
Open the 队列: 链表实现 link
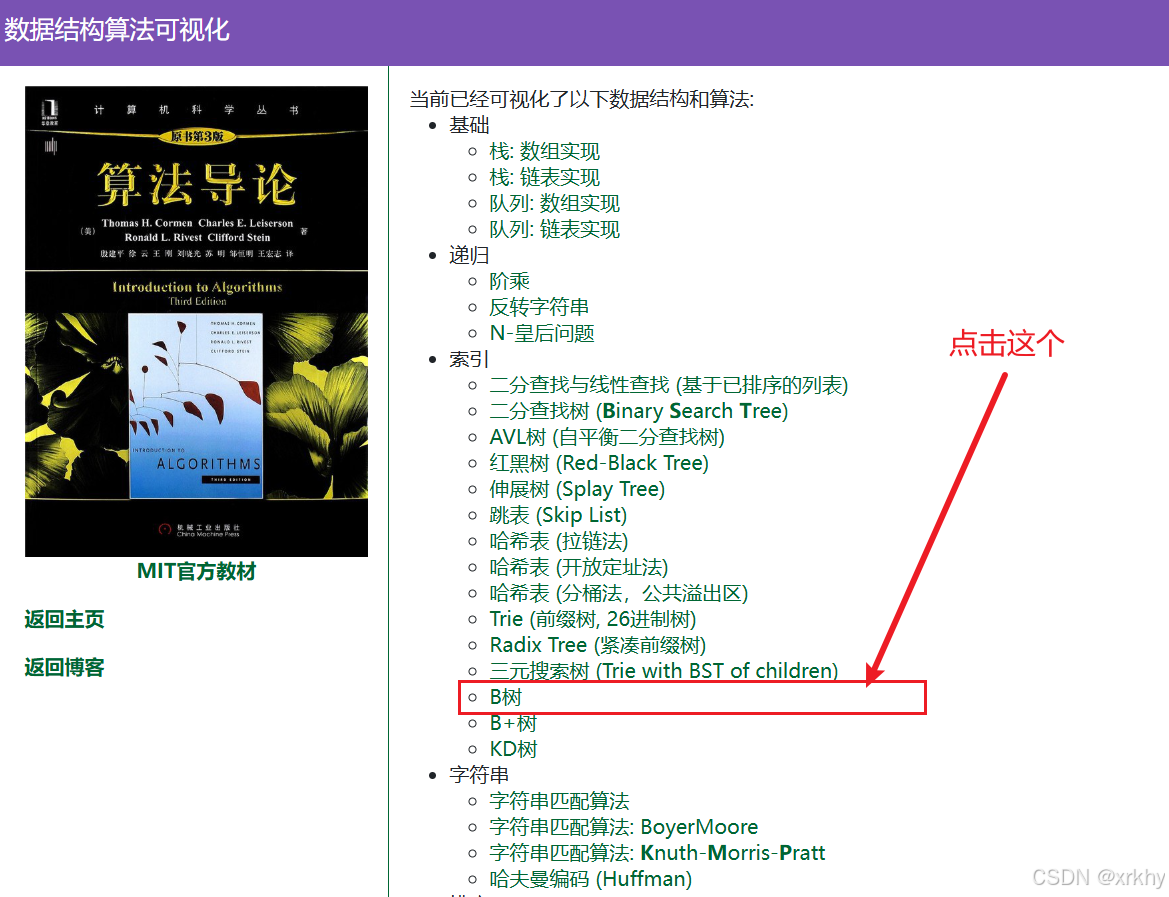(x=555, y=230)
